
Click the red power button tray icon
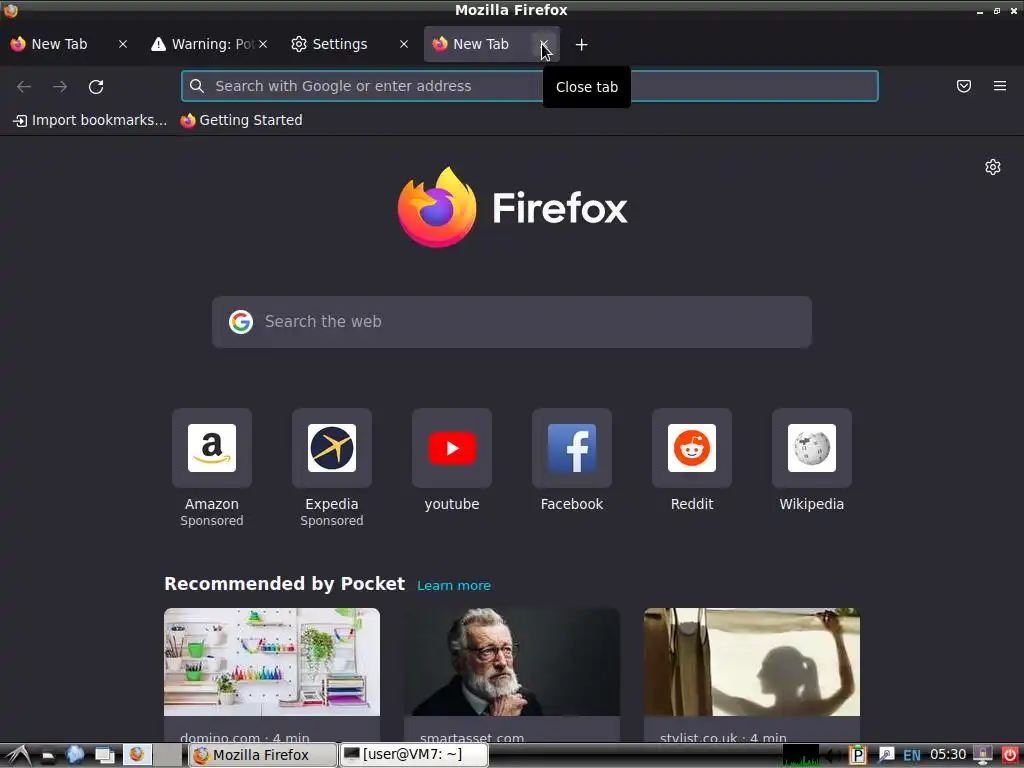1010,755
